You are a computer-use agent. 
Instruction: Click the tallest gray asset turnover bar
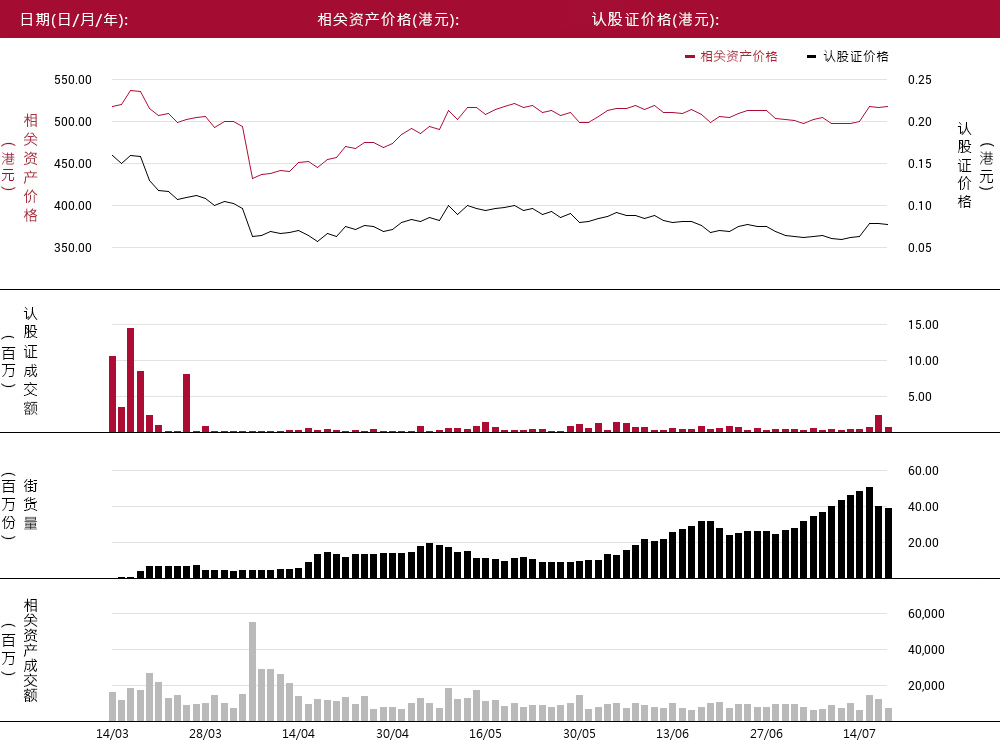253,671
